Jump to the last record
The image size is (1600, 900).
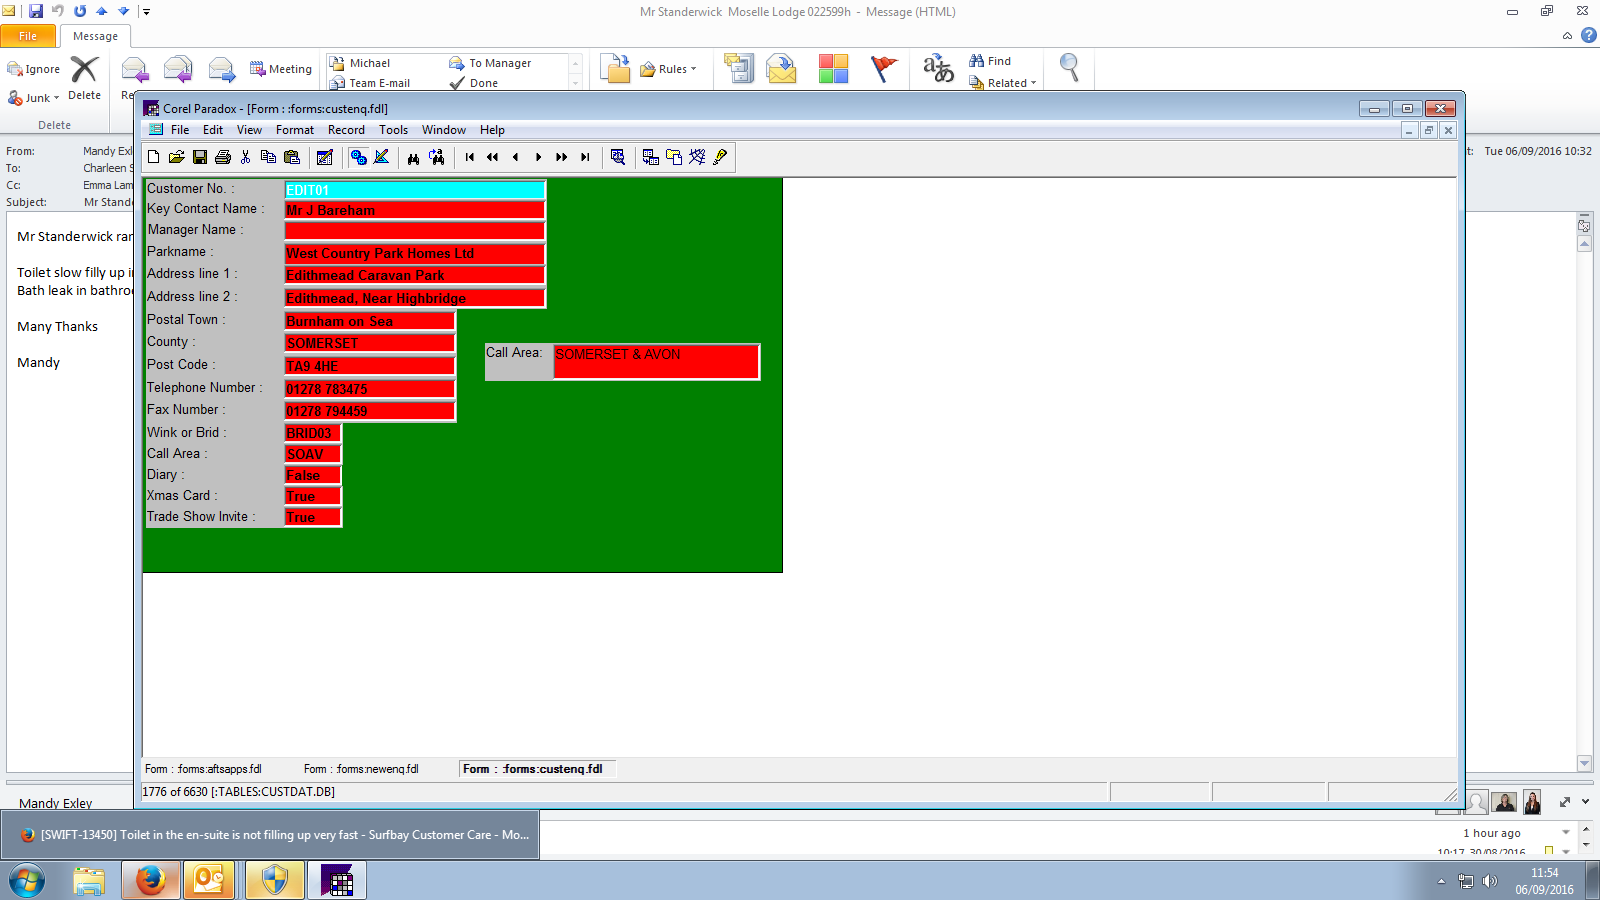point(585,157)
